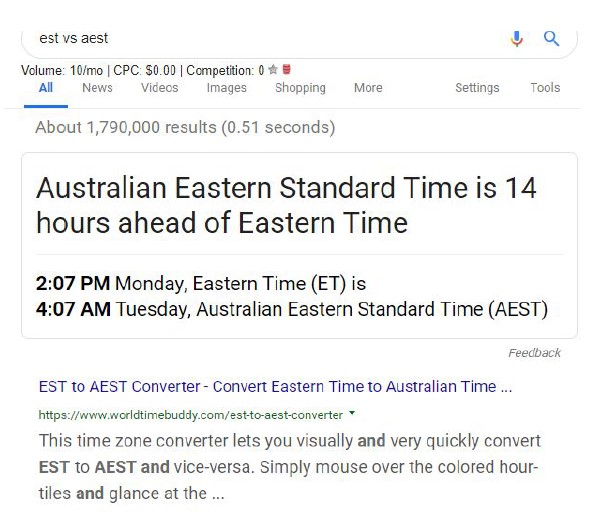595x518 pixels.
Task: Open the Tools options
Action: click(x=545, y=88)
